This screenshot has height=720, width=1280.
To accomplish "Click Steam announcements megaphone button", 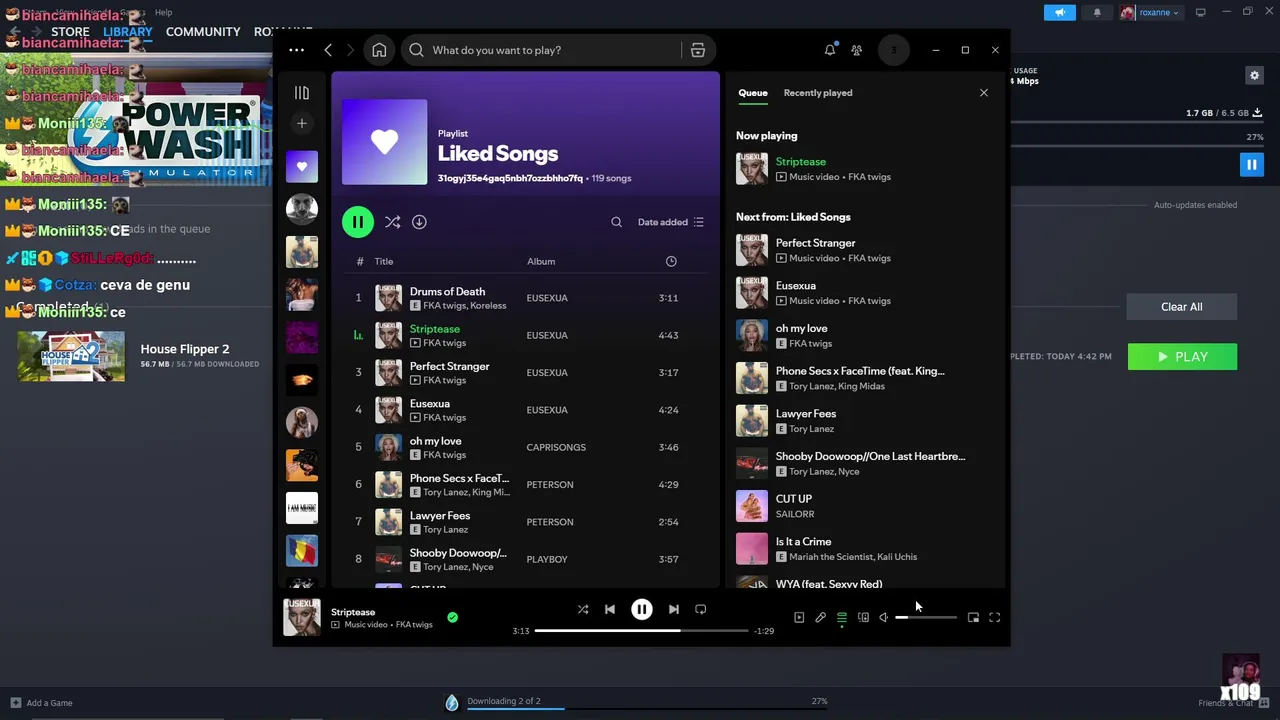I will pyautogui.click(x=1060, y=12).
